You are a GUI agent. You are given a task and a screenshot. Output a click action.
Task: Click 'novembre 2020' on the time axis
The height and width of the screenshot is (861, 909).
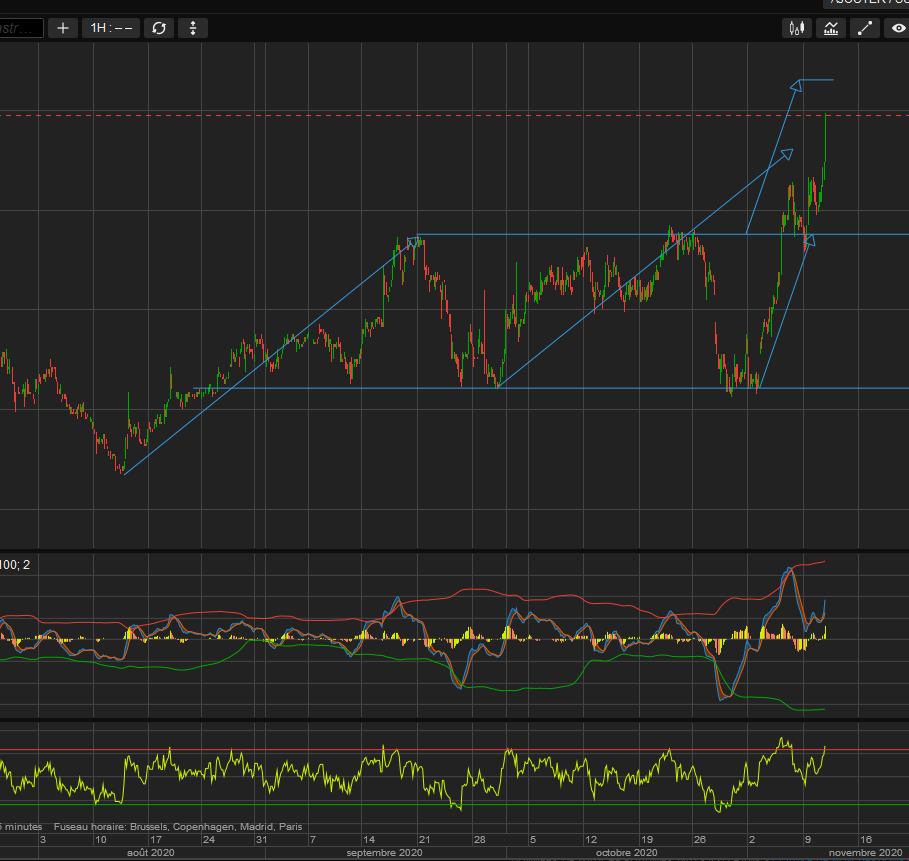click(865, 853)
